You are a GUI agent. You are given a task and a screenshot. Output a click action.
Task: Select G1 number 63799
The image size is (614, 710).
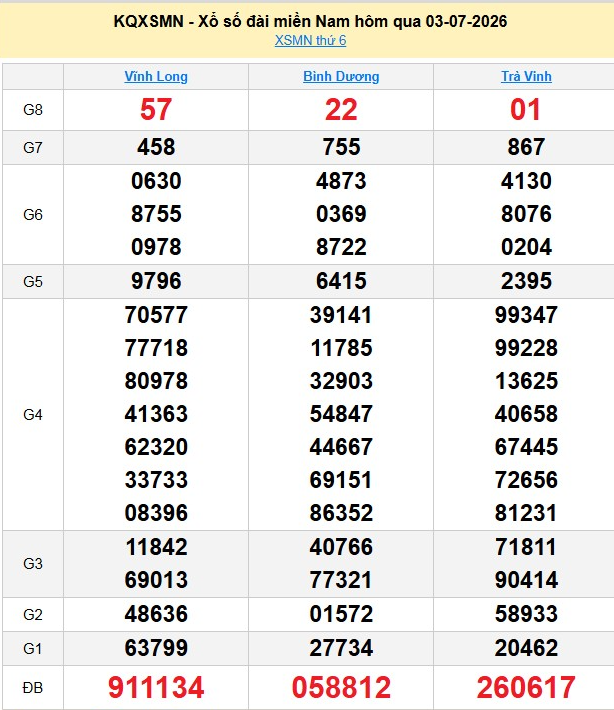coord(156,648)
